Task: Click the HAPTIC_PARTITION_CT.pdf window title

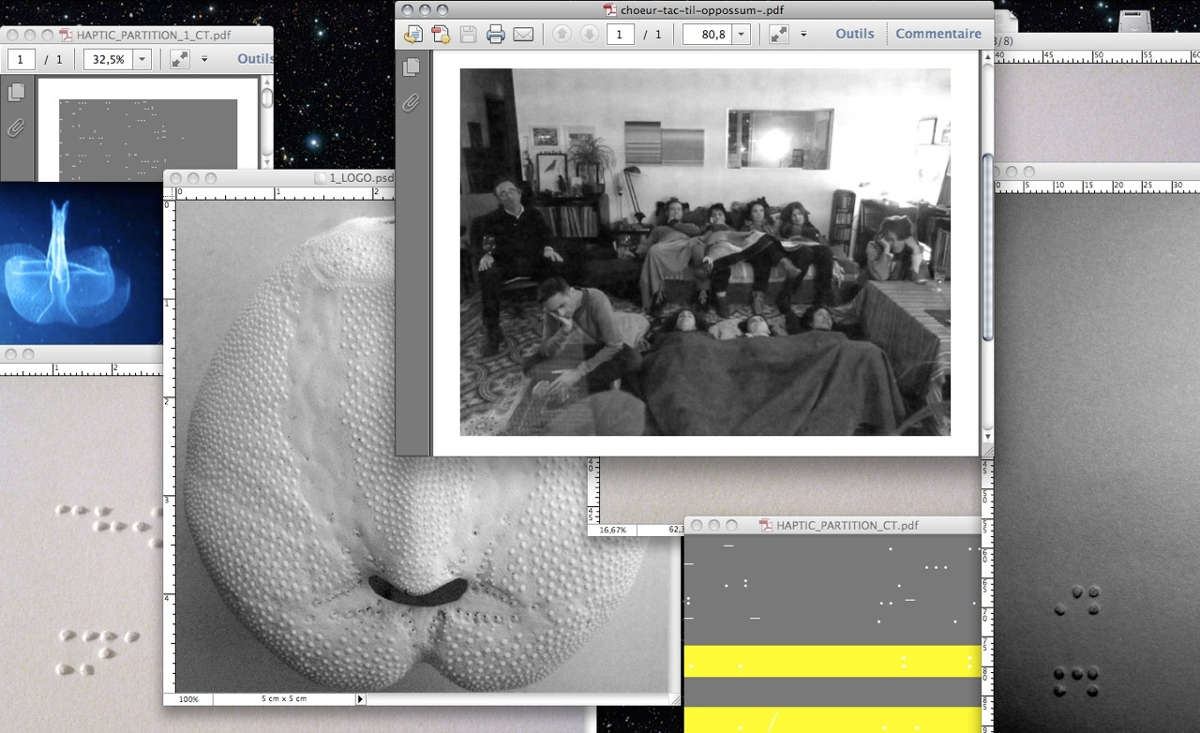Action: [846, 525]
